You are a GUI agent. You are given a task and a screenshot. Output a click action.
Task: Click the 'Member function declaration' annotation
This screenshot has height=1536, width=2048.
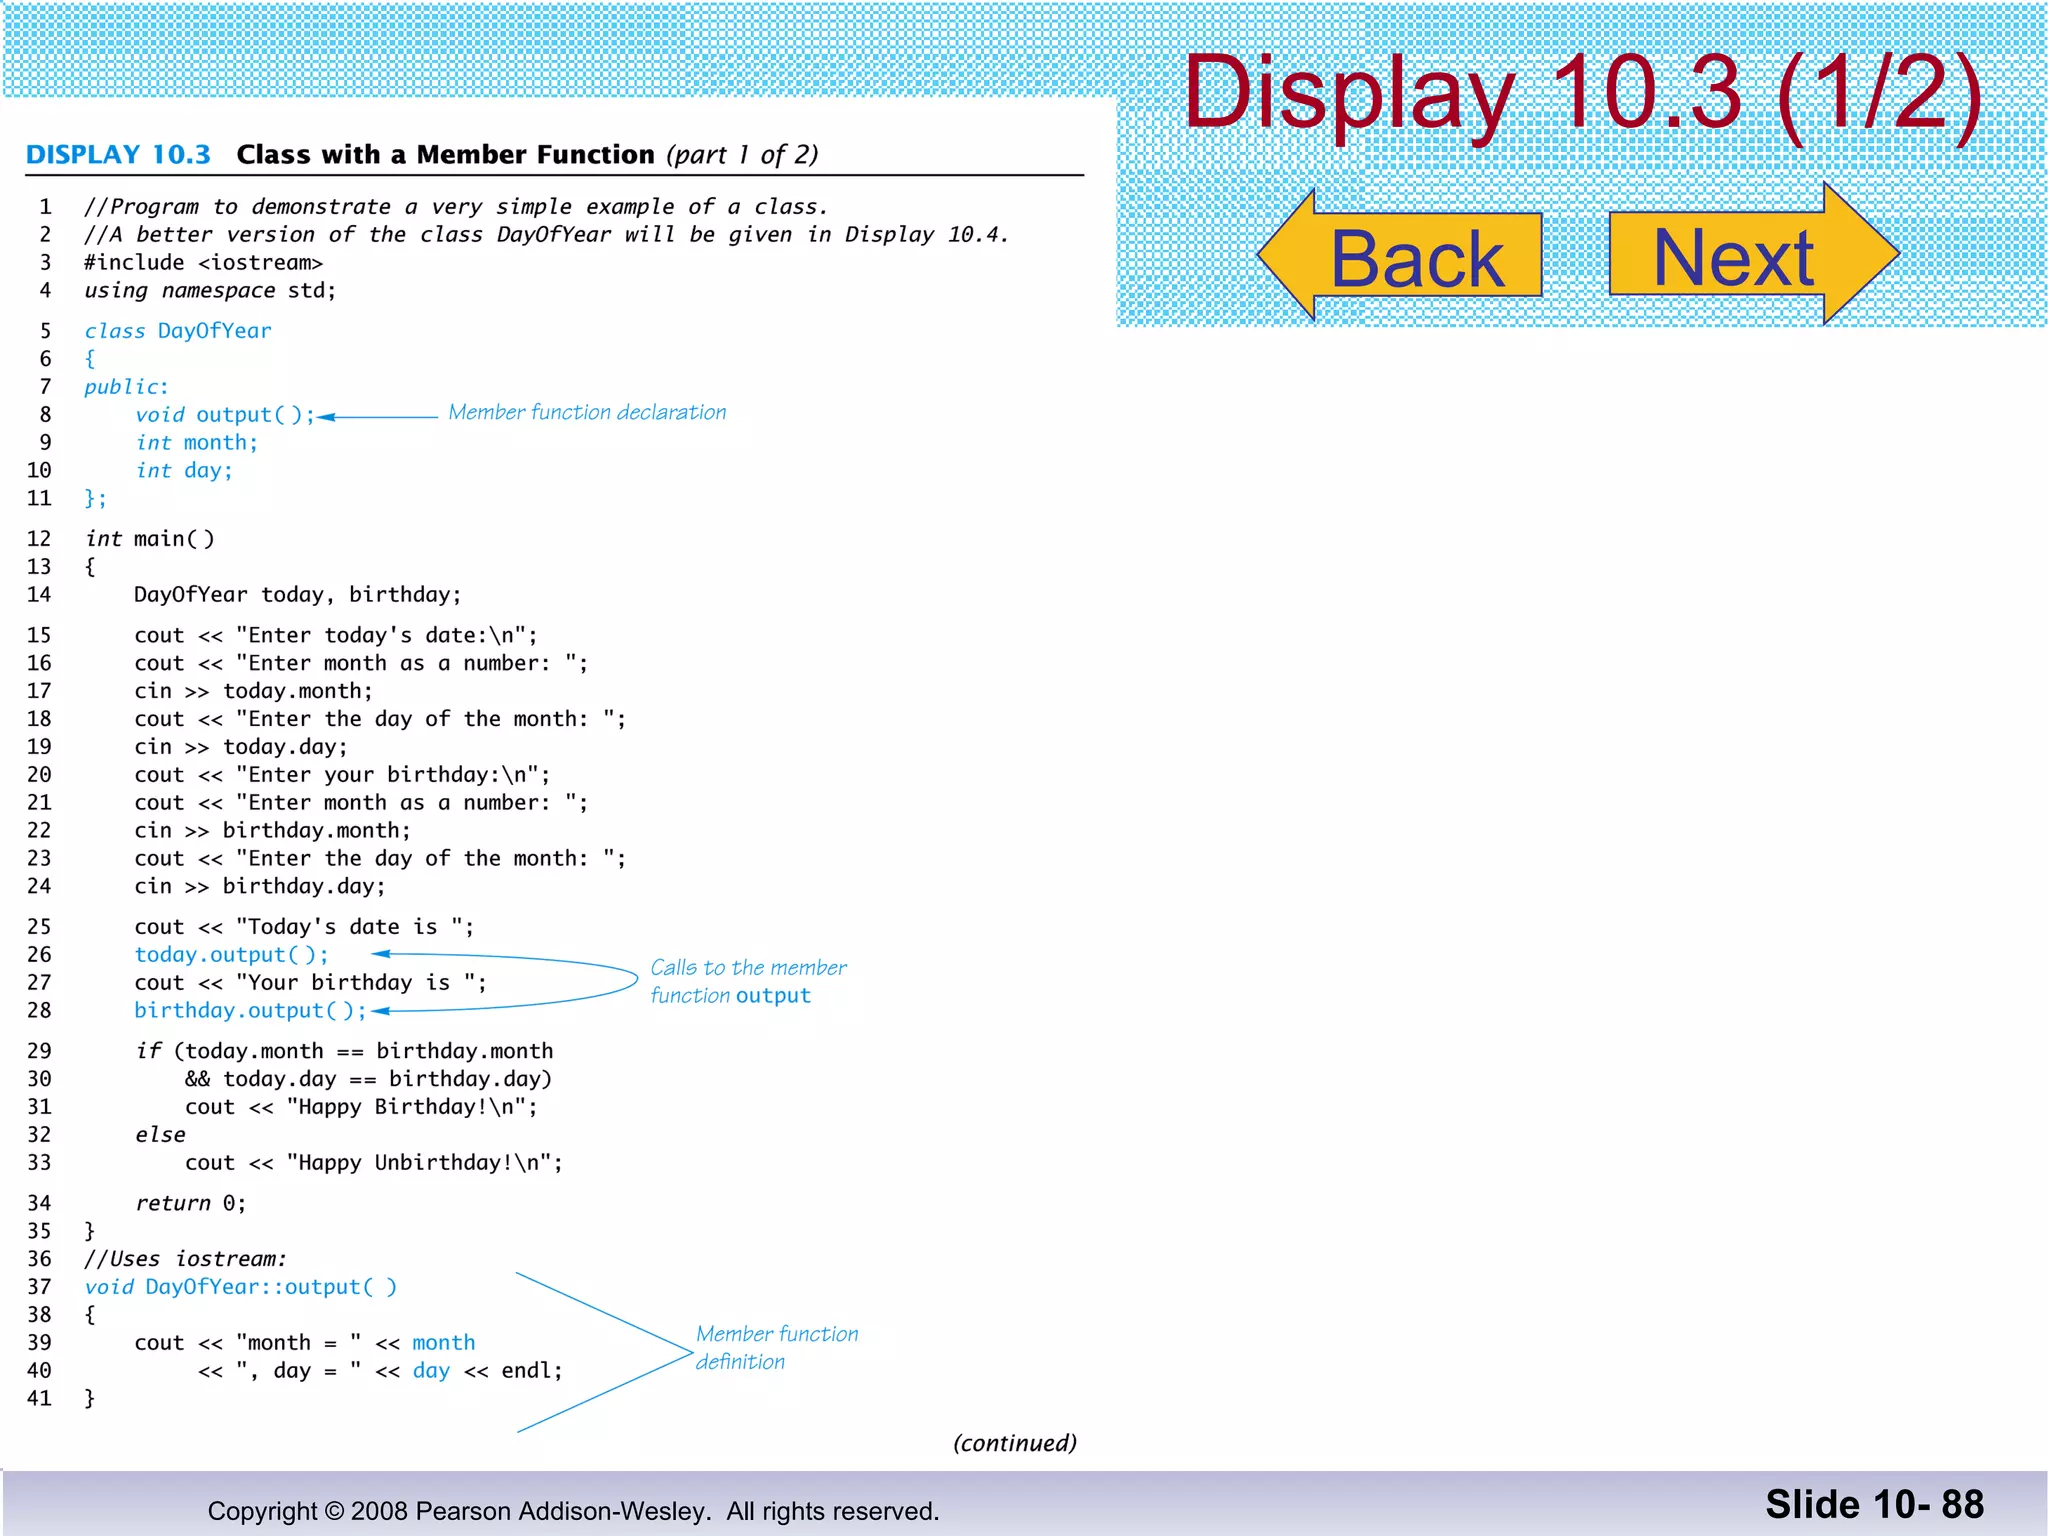pos(587,412)
